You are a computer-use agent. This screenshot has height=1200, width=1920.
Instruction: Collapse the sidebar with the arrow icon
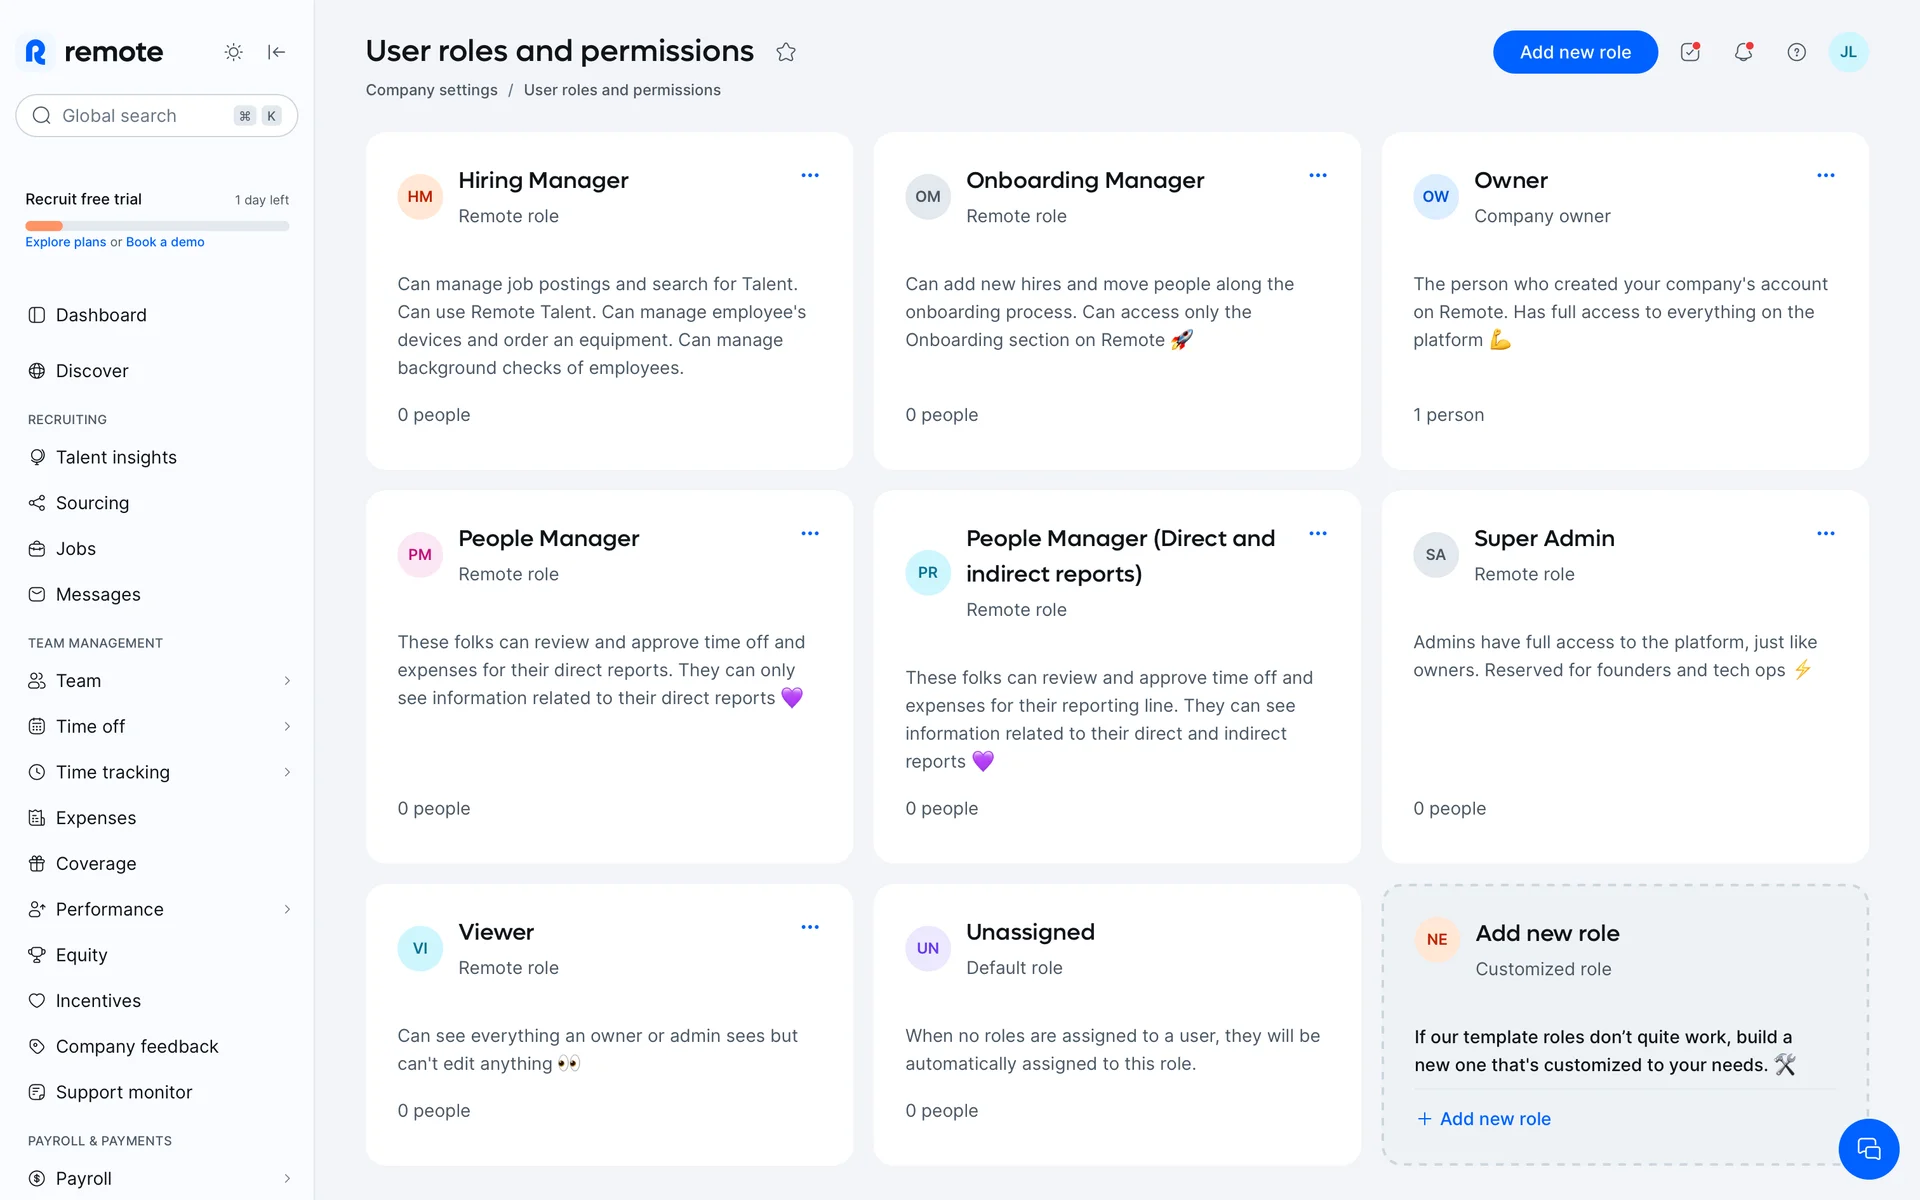click(x=277, y=52)
